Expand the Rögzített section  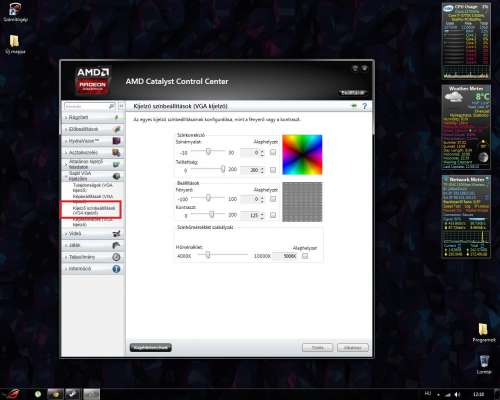(92, 117)
